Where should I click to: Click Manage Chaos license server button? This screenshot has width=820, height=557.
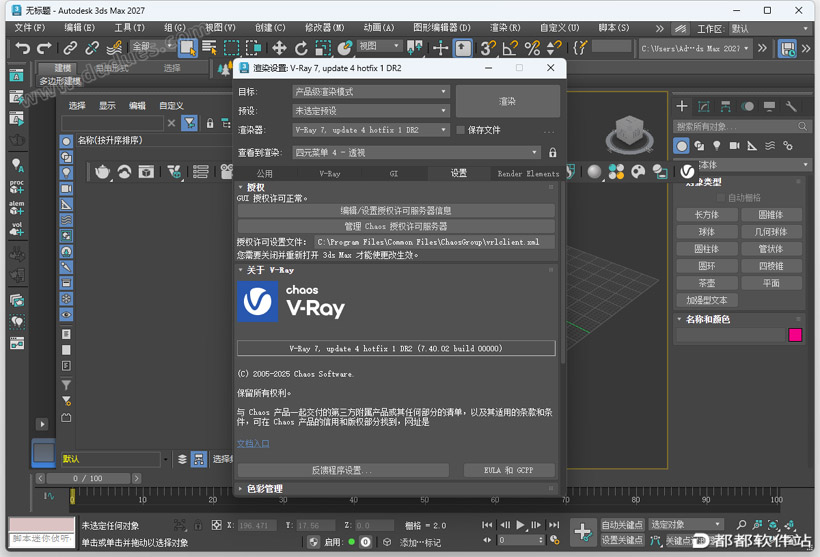pyautogui.click(x=396, y=226)
